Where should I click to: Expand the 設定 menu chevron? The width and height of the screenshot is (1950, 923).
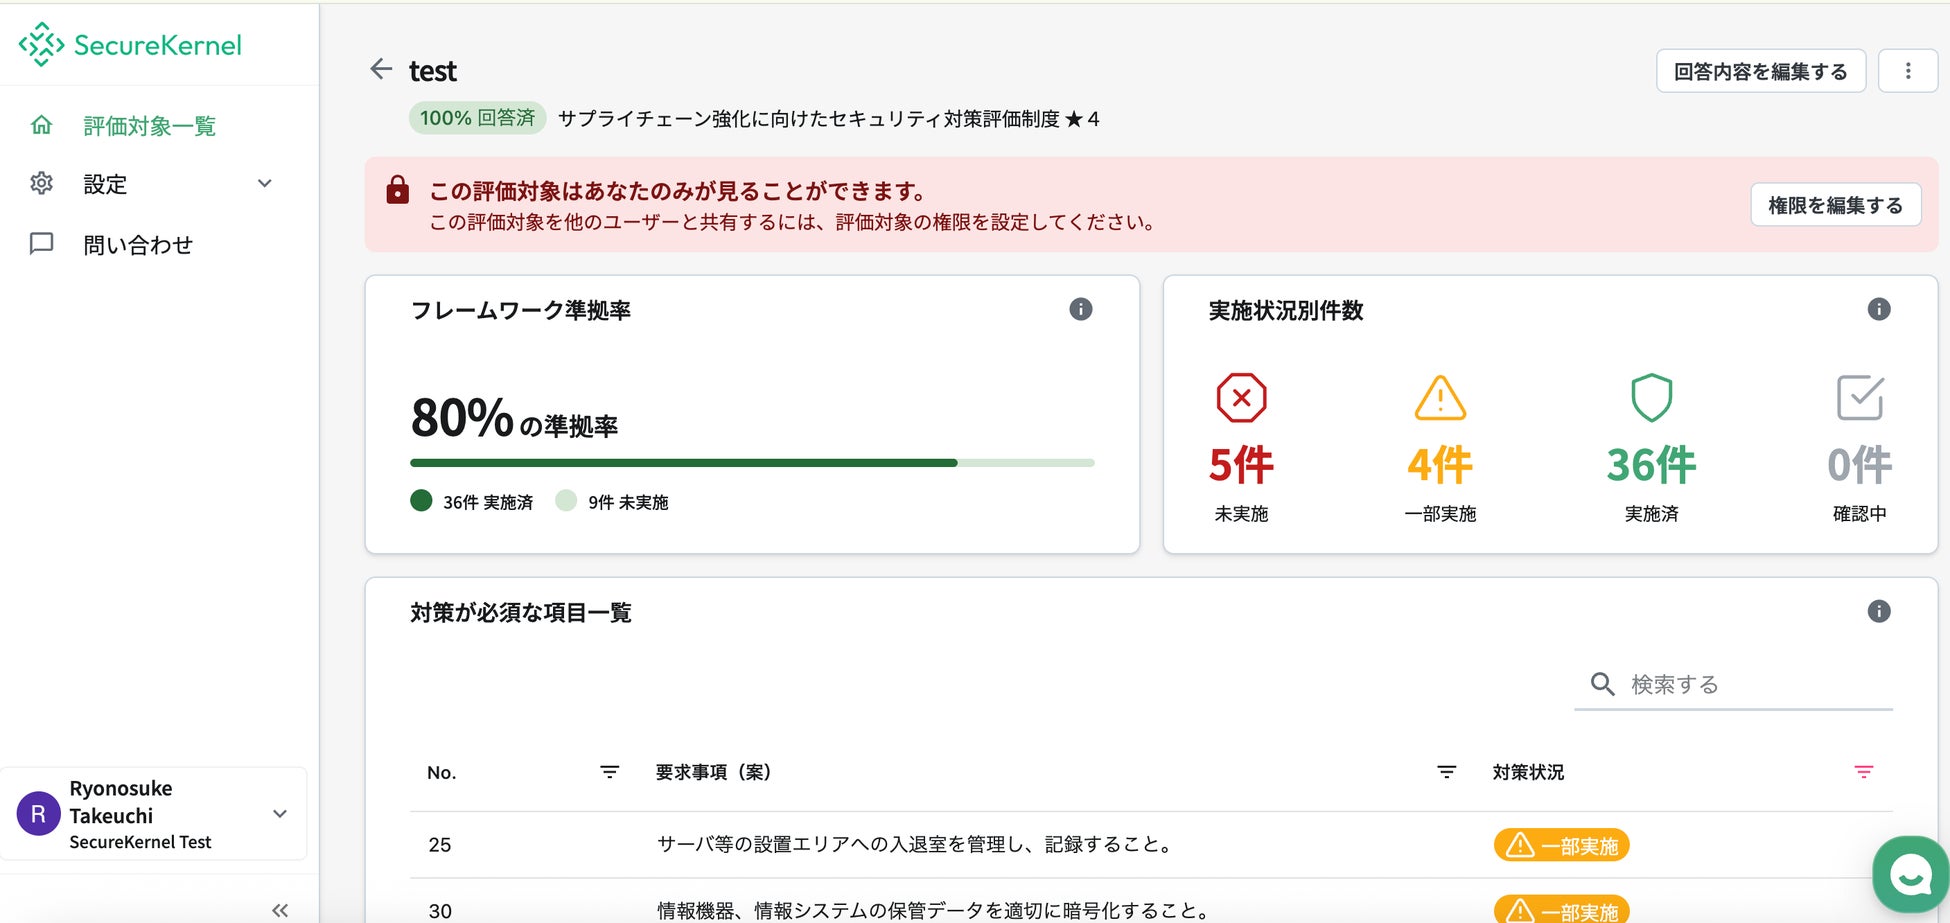[265, 184]
